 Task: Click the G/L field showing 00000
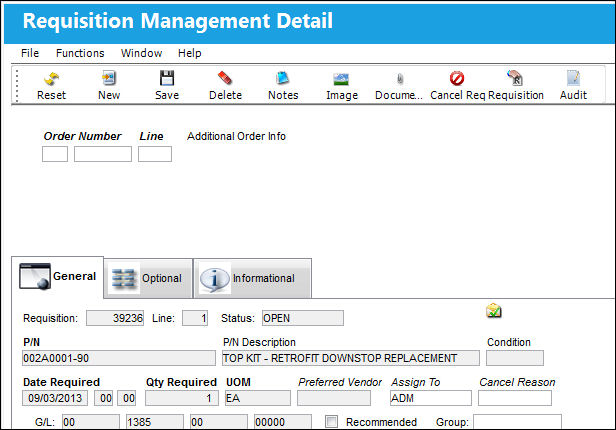point(283,422)
